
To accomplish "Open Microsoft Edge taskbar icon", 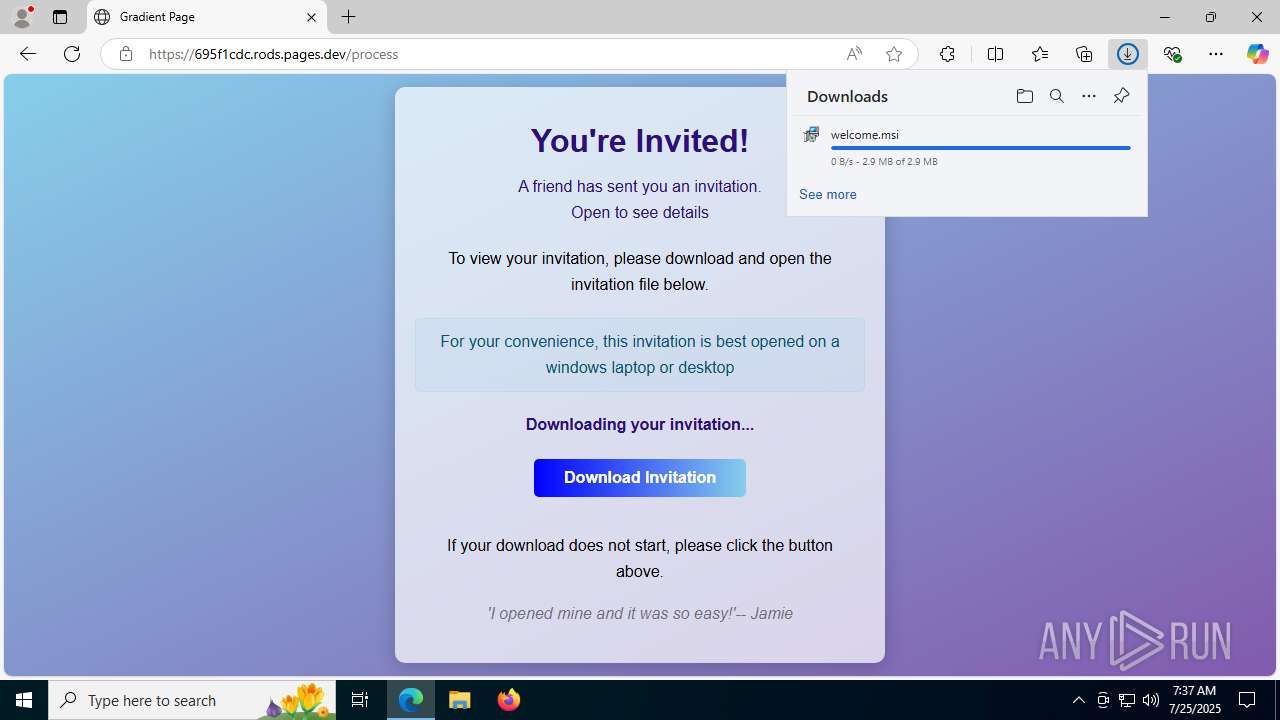I will point(411,700).
